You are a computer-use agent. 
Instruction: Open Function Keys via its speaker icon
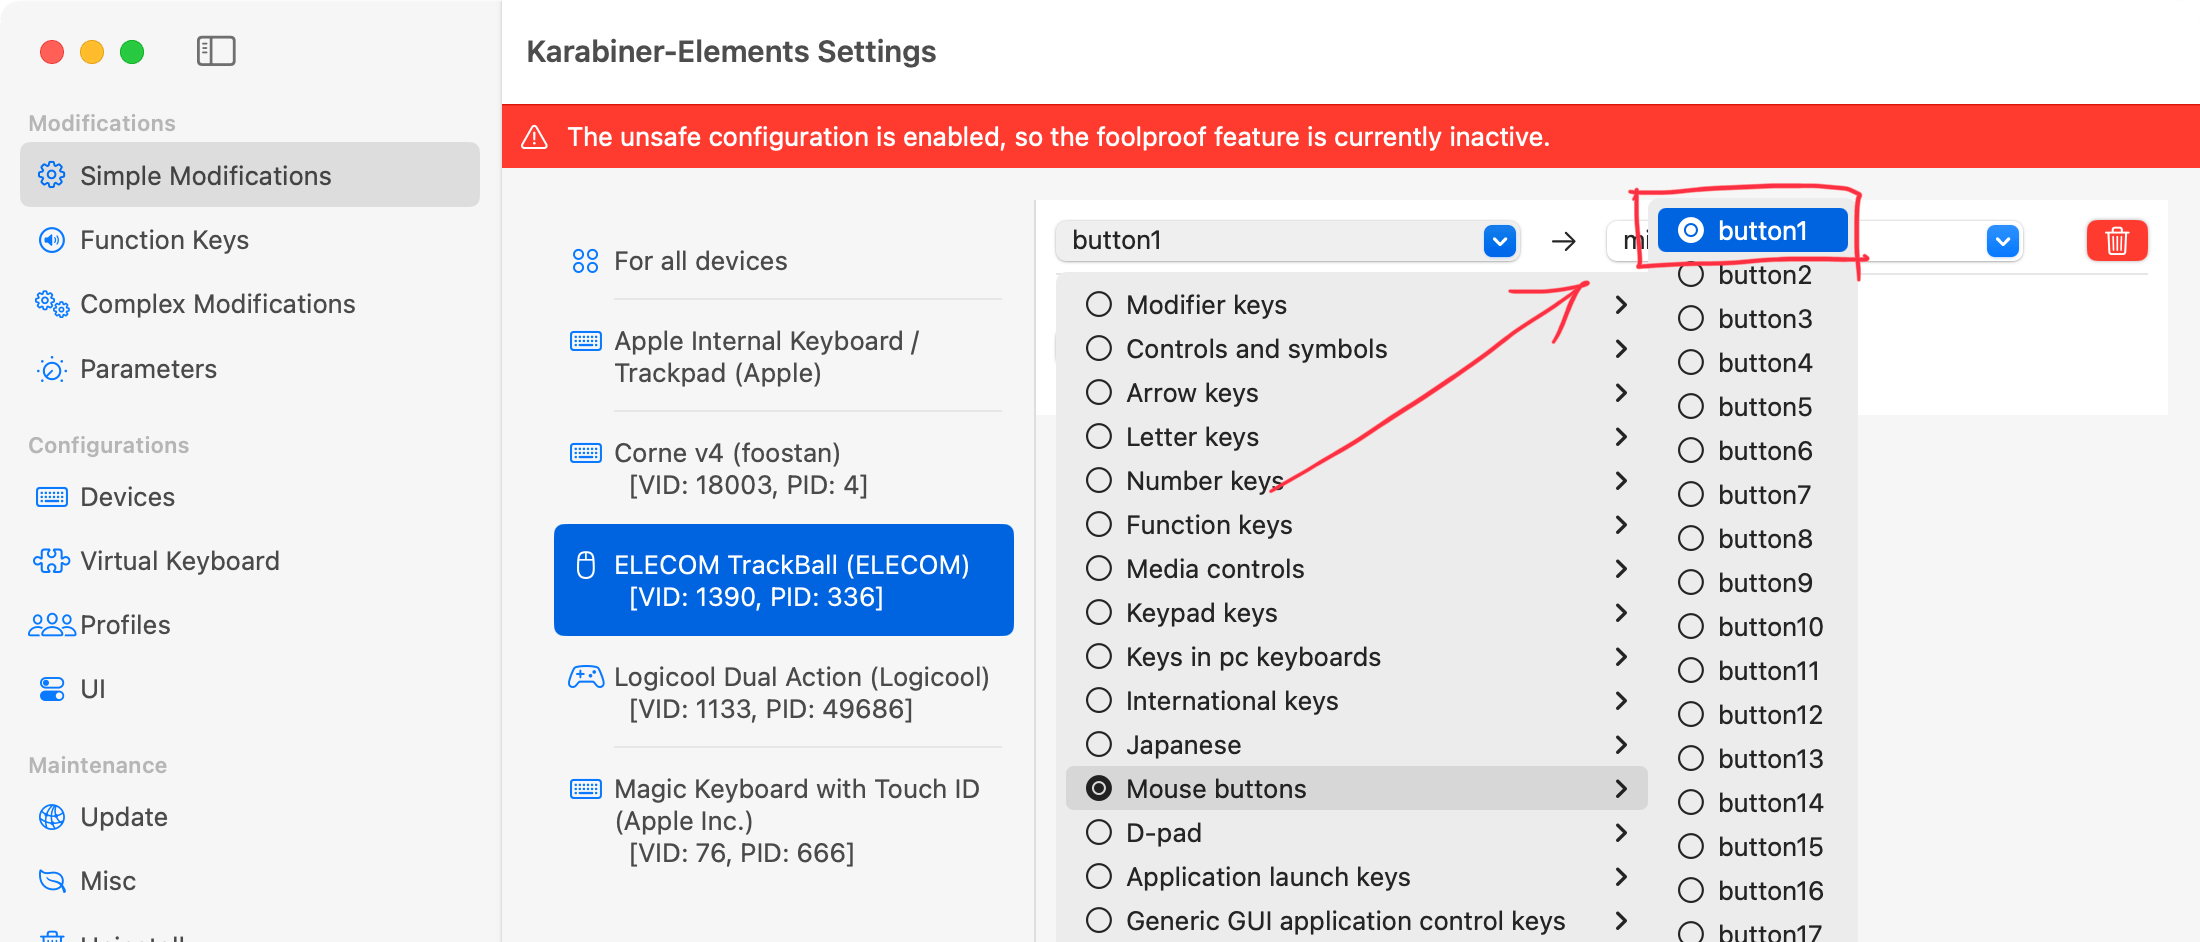(52, 240)
